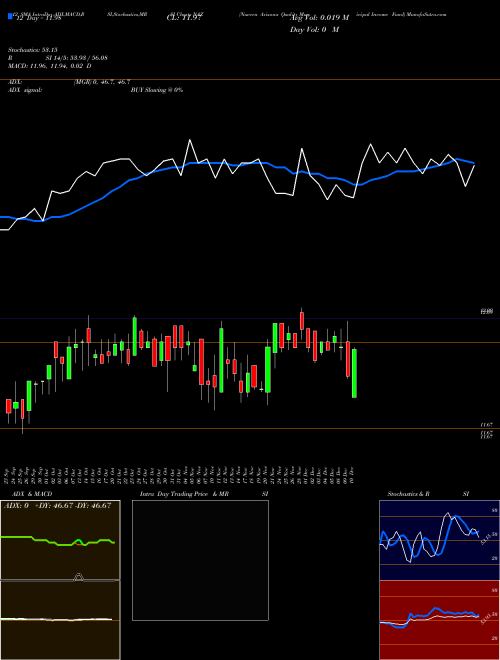Click the 'ADX: 0 +DY: 46.67 -DY: 46.67' readout

(x=57, y=506)
